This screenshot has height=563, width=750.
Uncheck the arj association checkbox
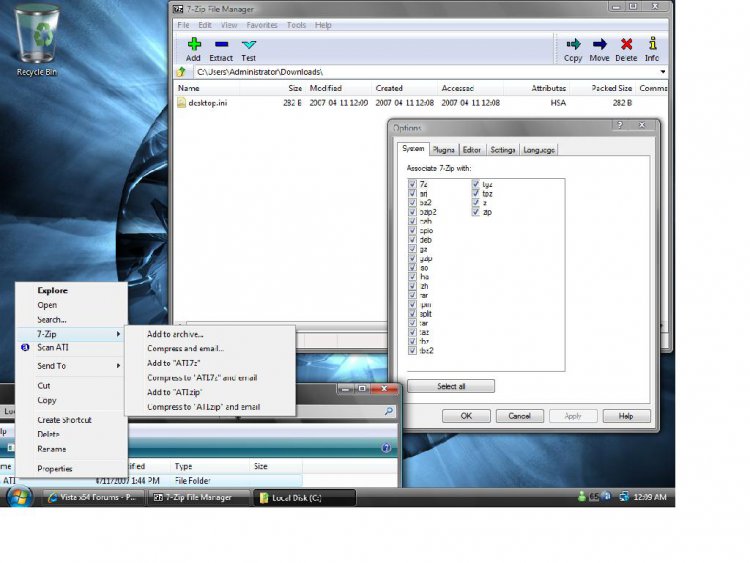click(x=412, y=193)
